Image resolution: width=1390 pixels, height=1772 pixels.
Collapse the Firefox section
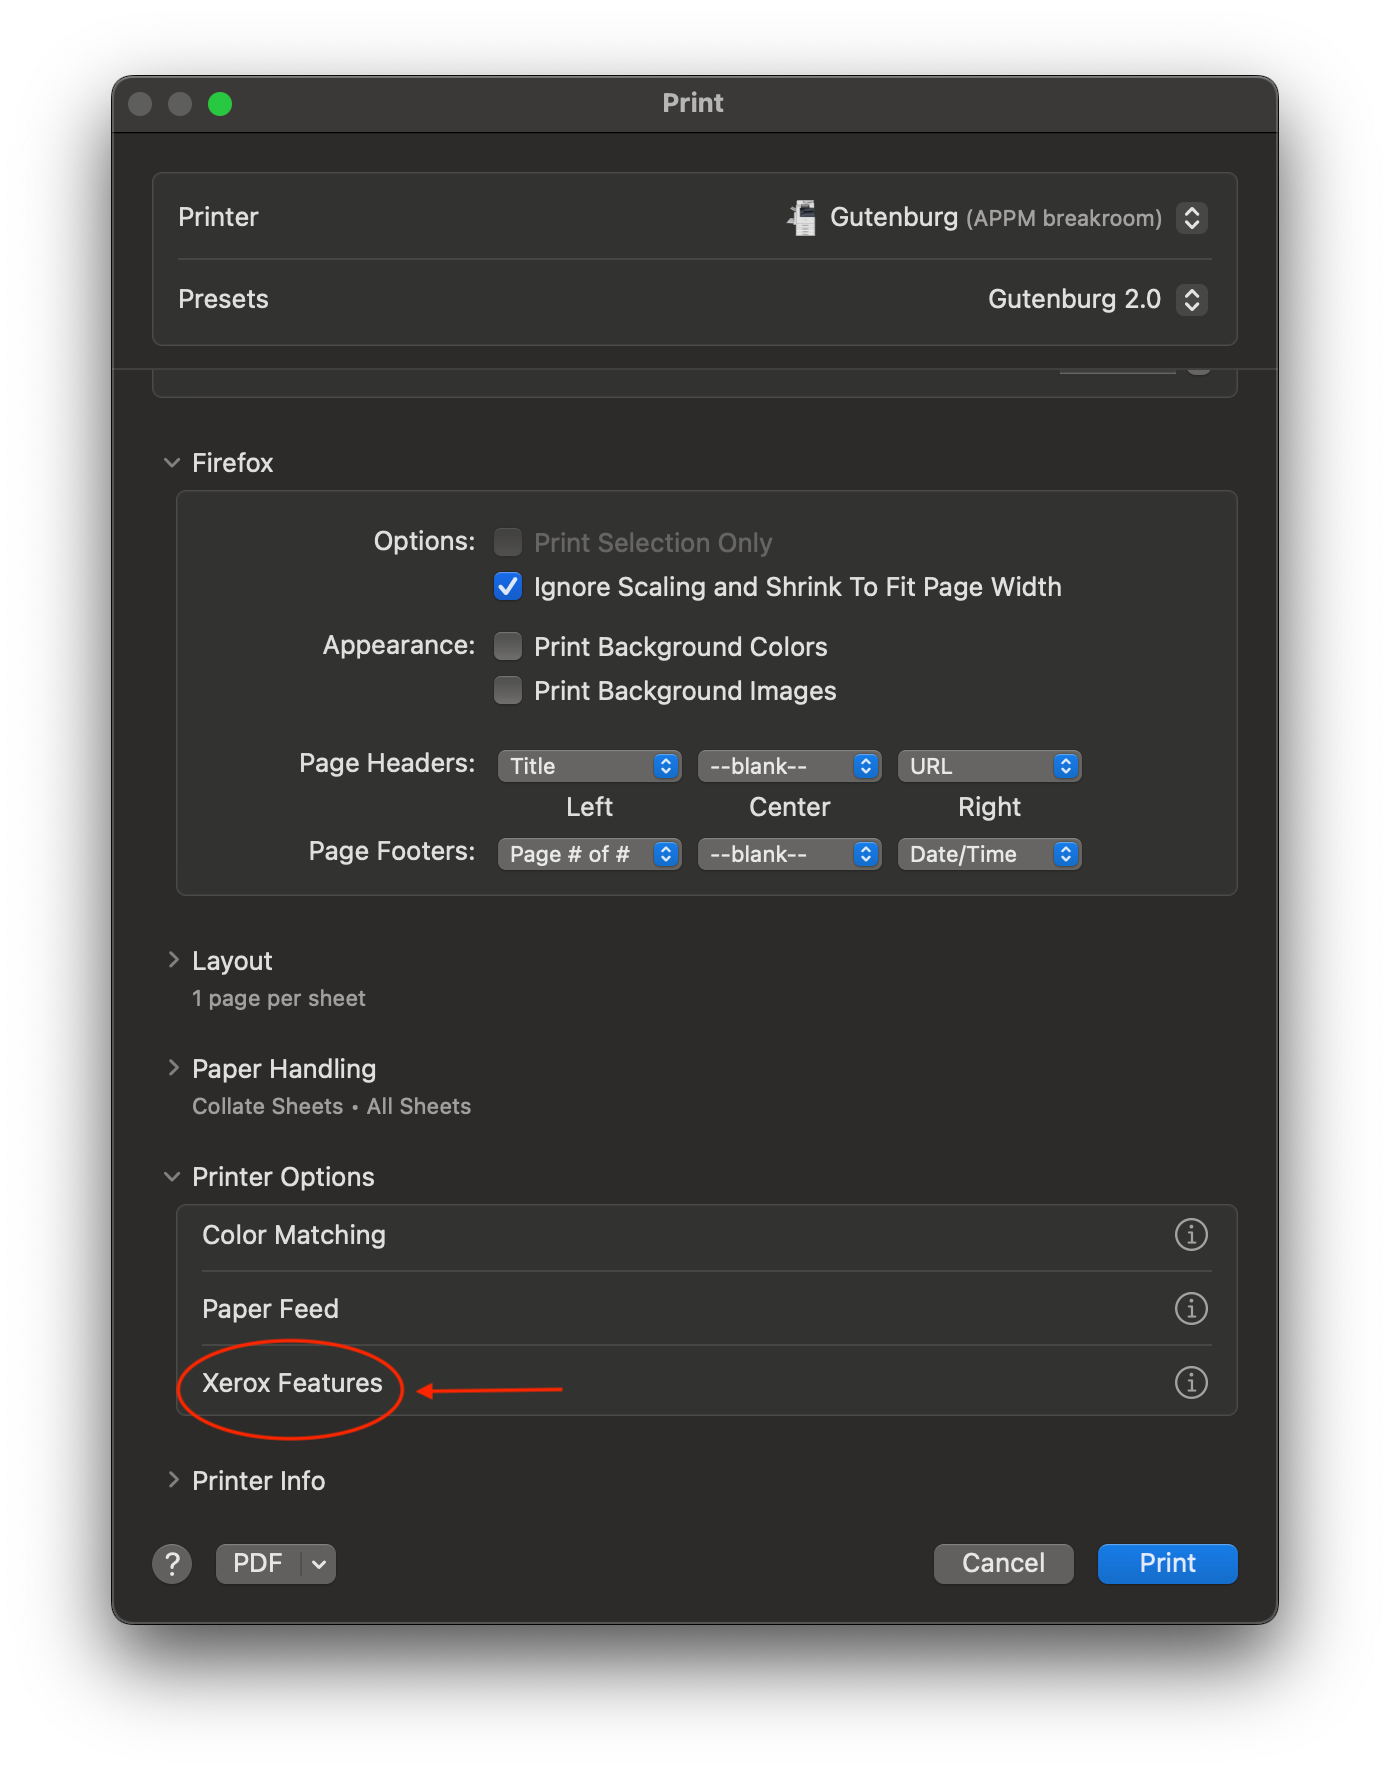point(172,462)
